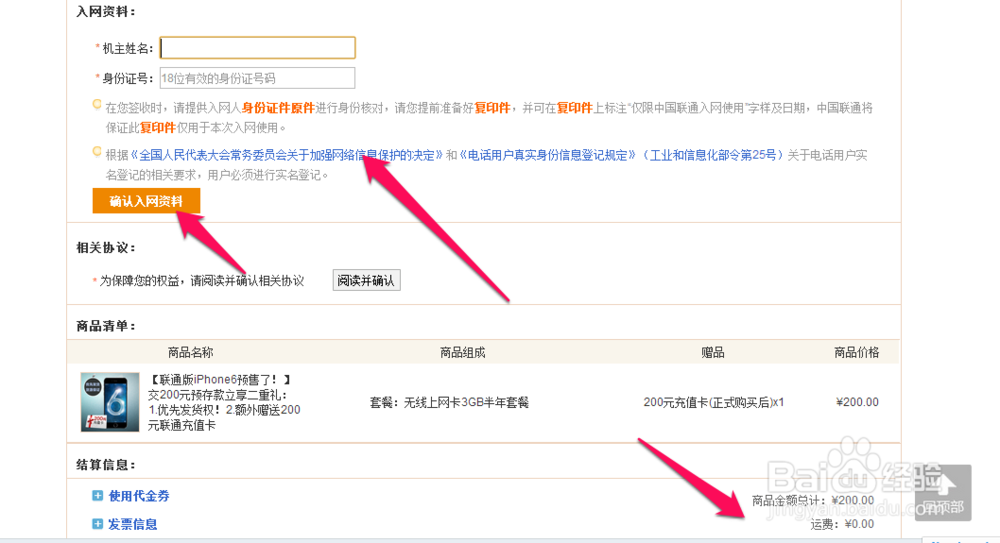Click the 相关协议 section heading

pyautogui.click(x=106, y=248)
